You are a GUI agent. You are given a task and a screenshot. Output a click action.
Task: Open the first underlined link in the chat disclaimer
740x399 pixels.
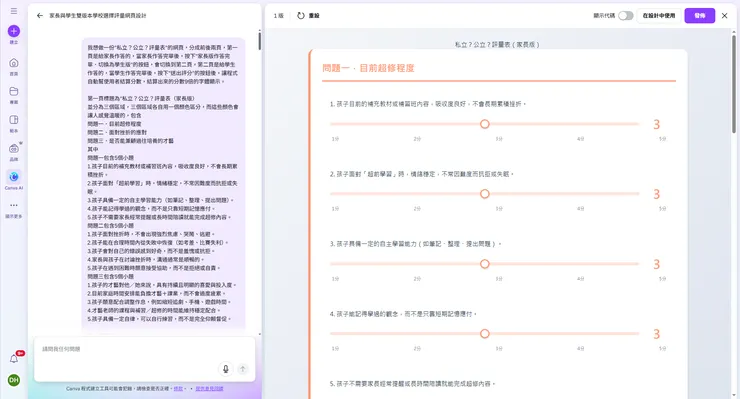(178, 389)
